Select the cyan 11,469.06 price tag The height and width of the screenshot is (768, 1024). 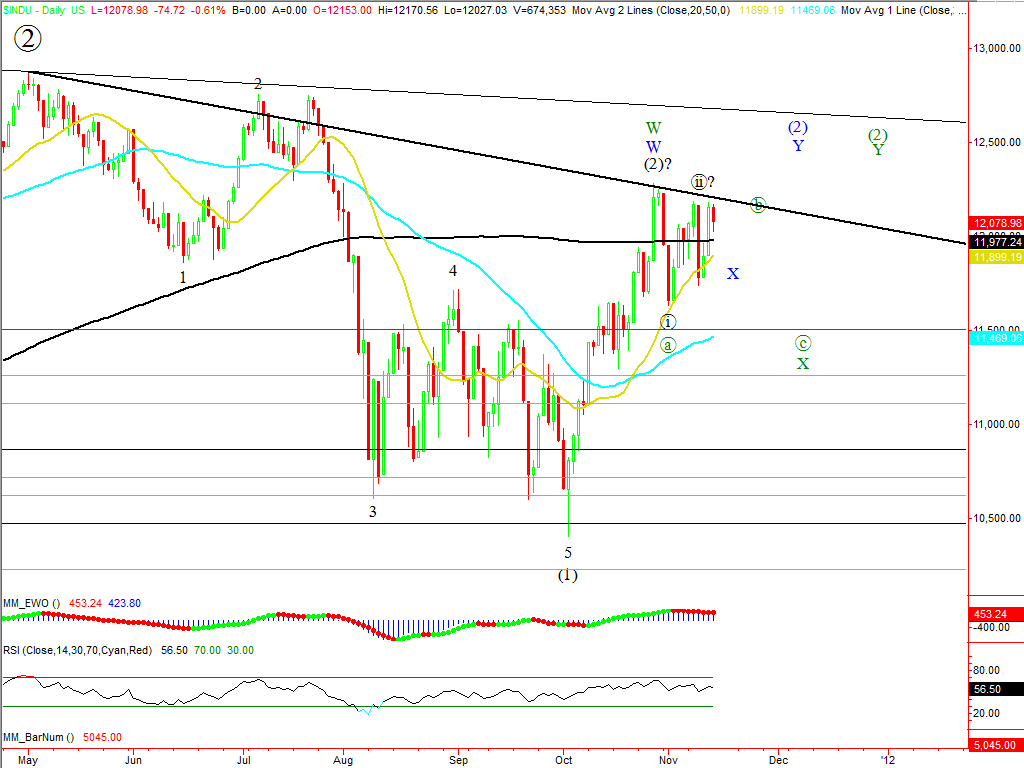(x=996, y=339)
